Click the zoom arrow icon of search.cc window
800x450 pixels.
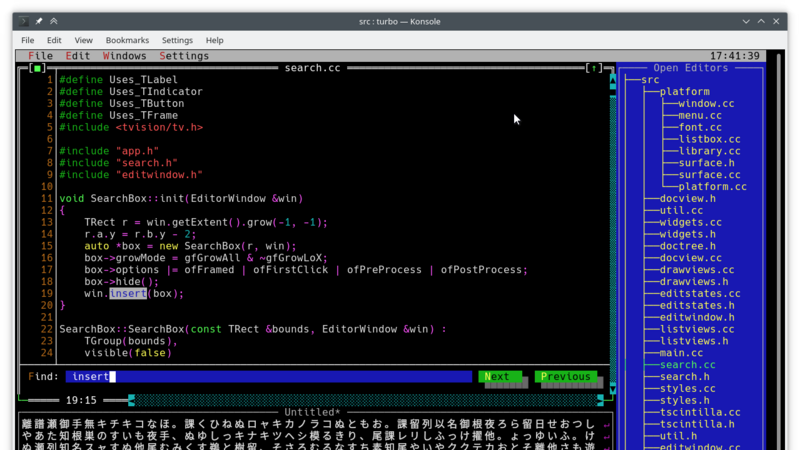pyautogui.click(x=594, y=68)
